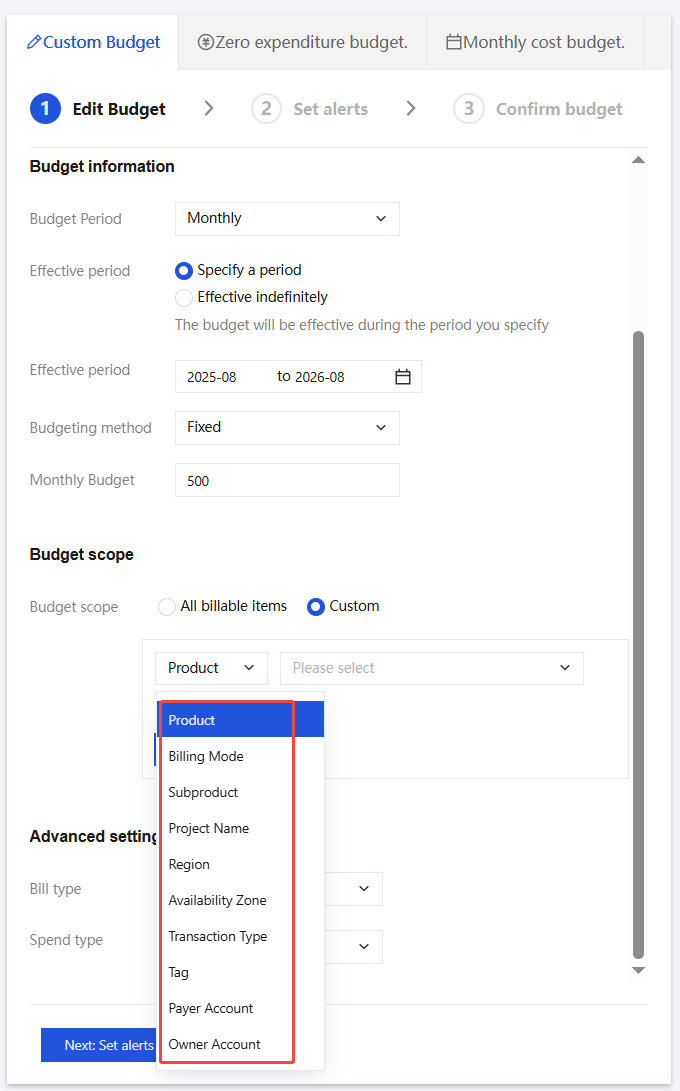Viewport: 680px width, 1091px height.
Task: Open the Budget Period Monthly dropdown
Action: 287,219
